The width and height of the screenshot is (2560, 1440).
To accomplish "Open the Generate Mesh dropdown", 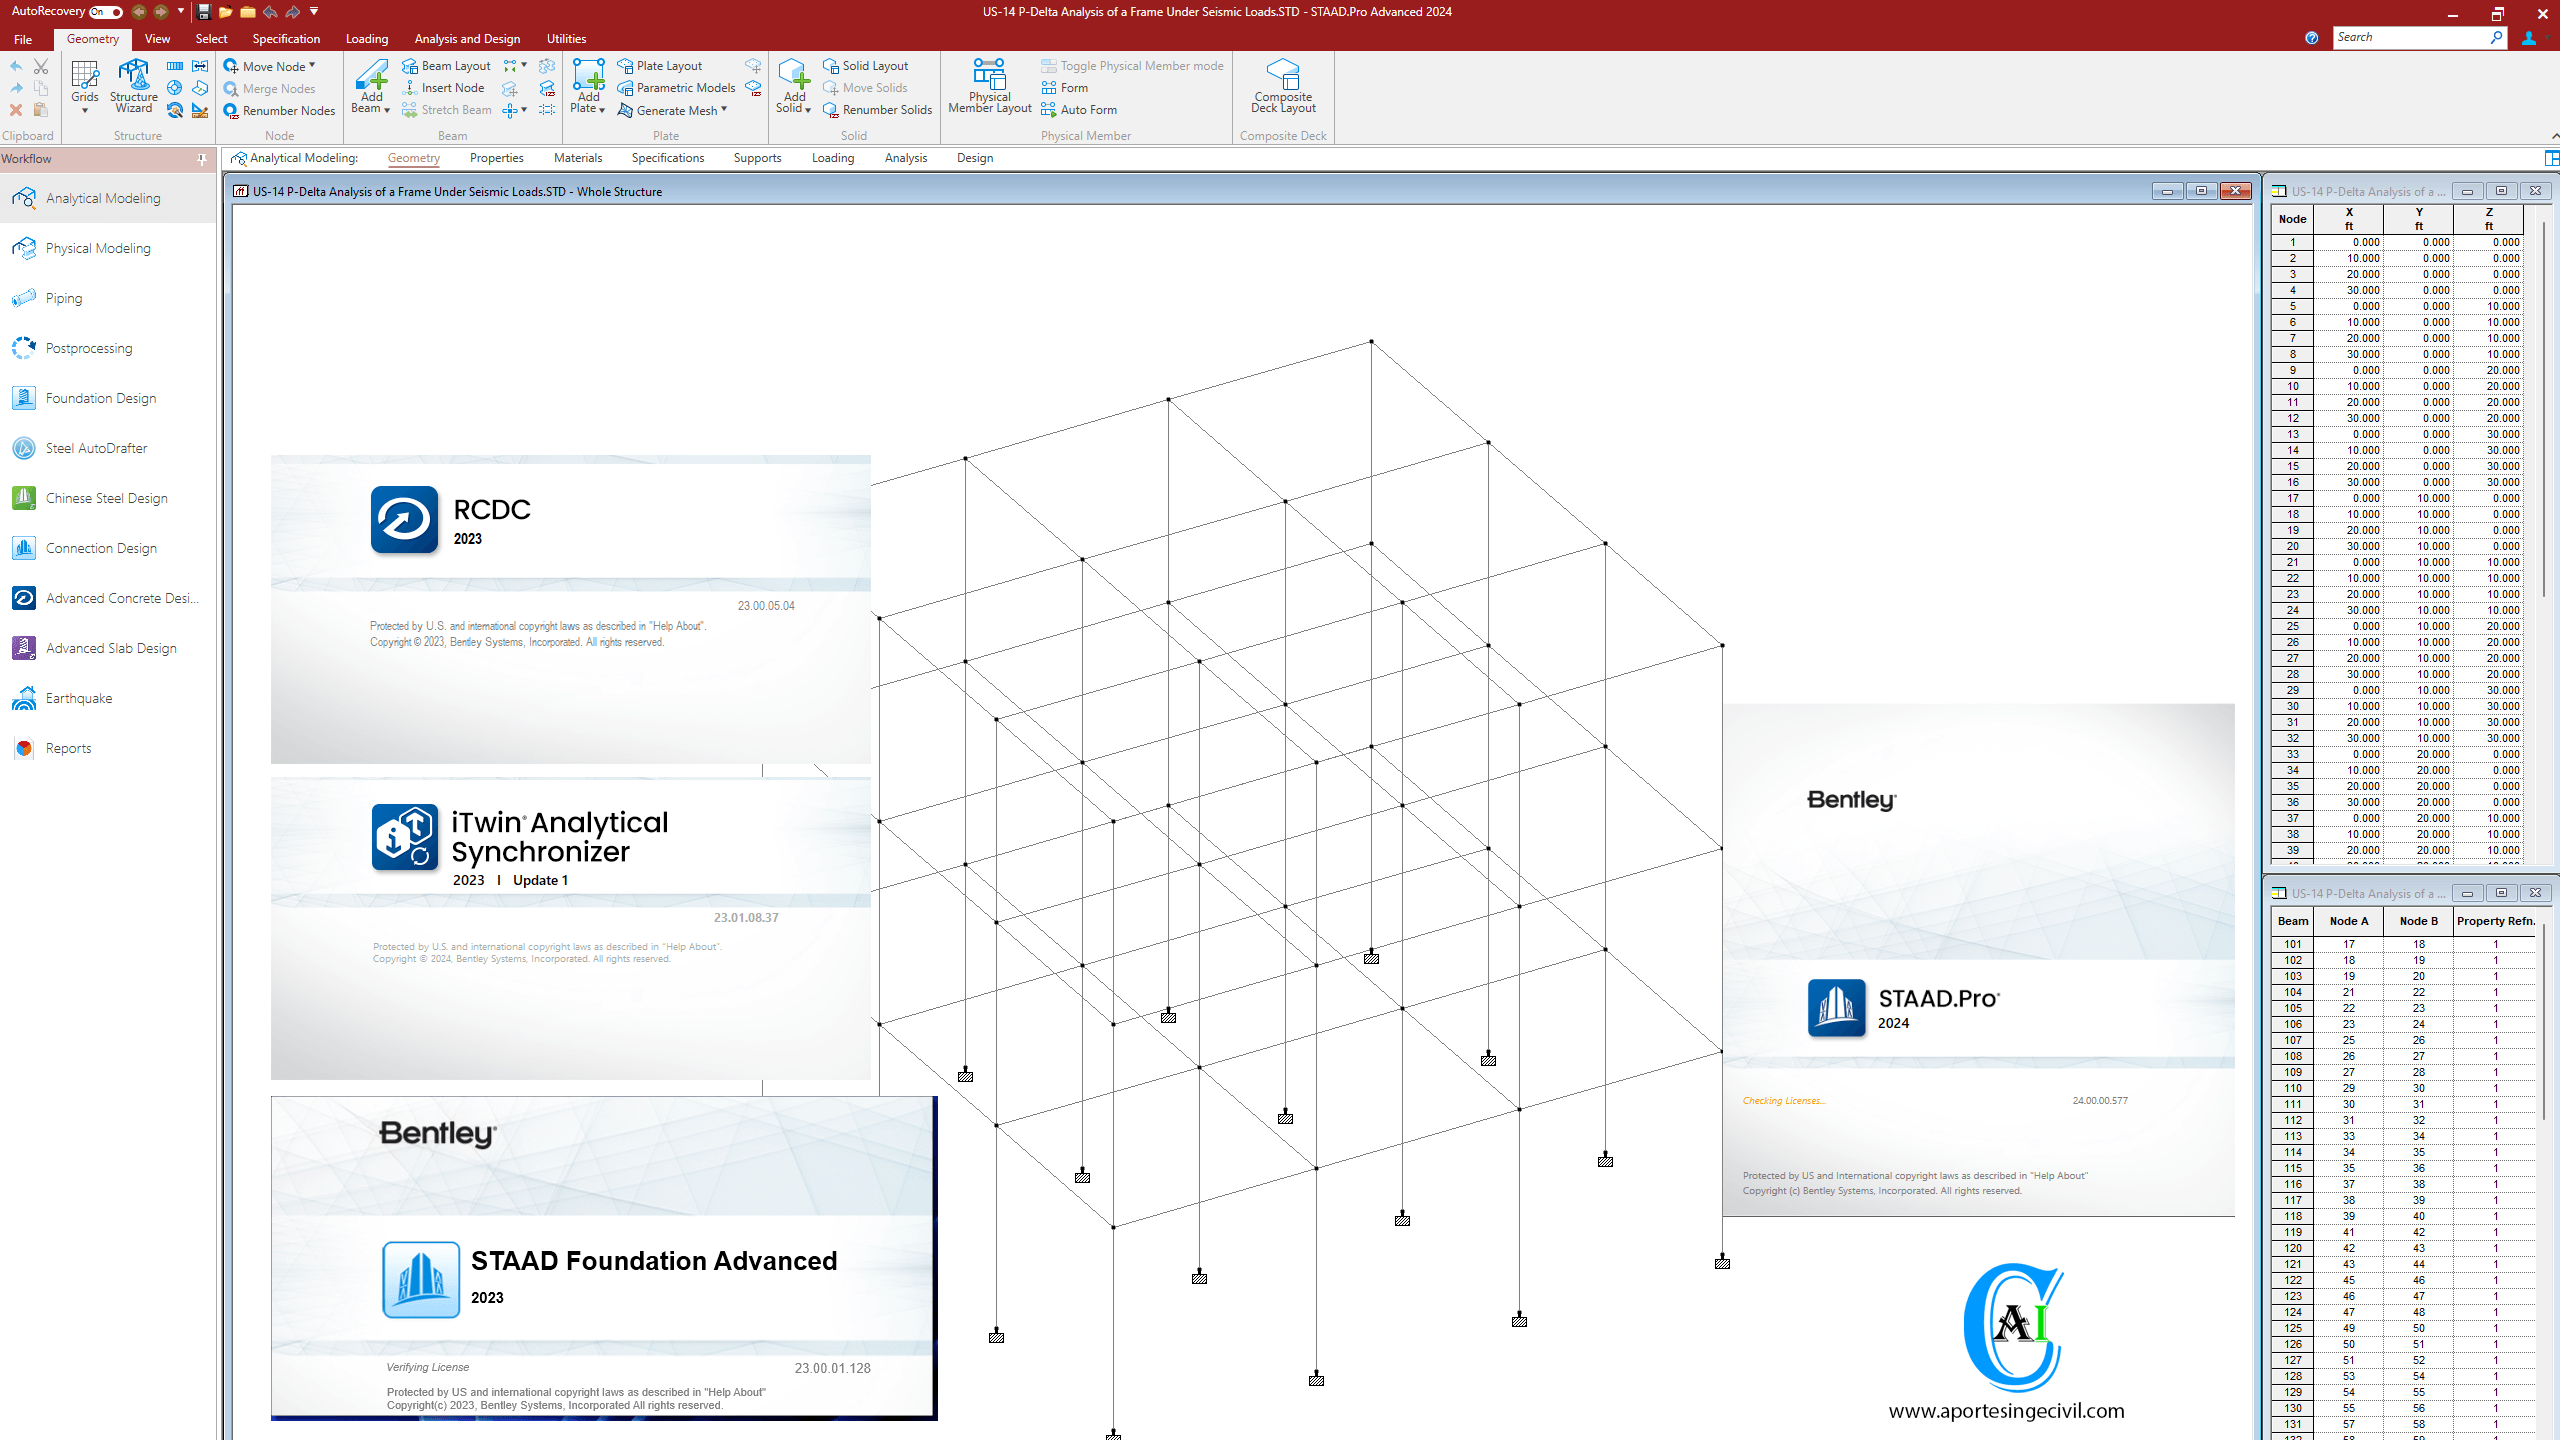I will [724, 110].
